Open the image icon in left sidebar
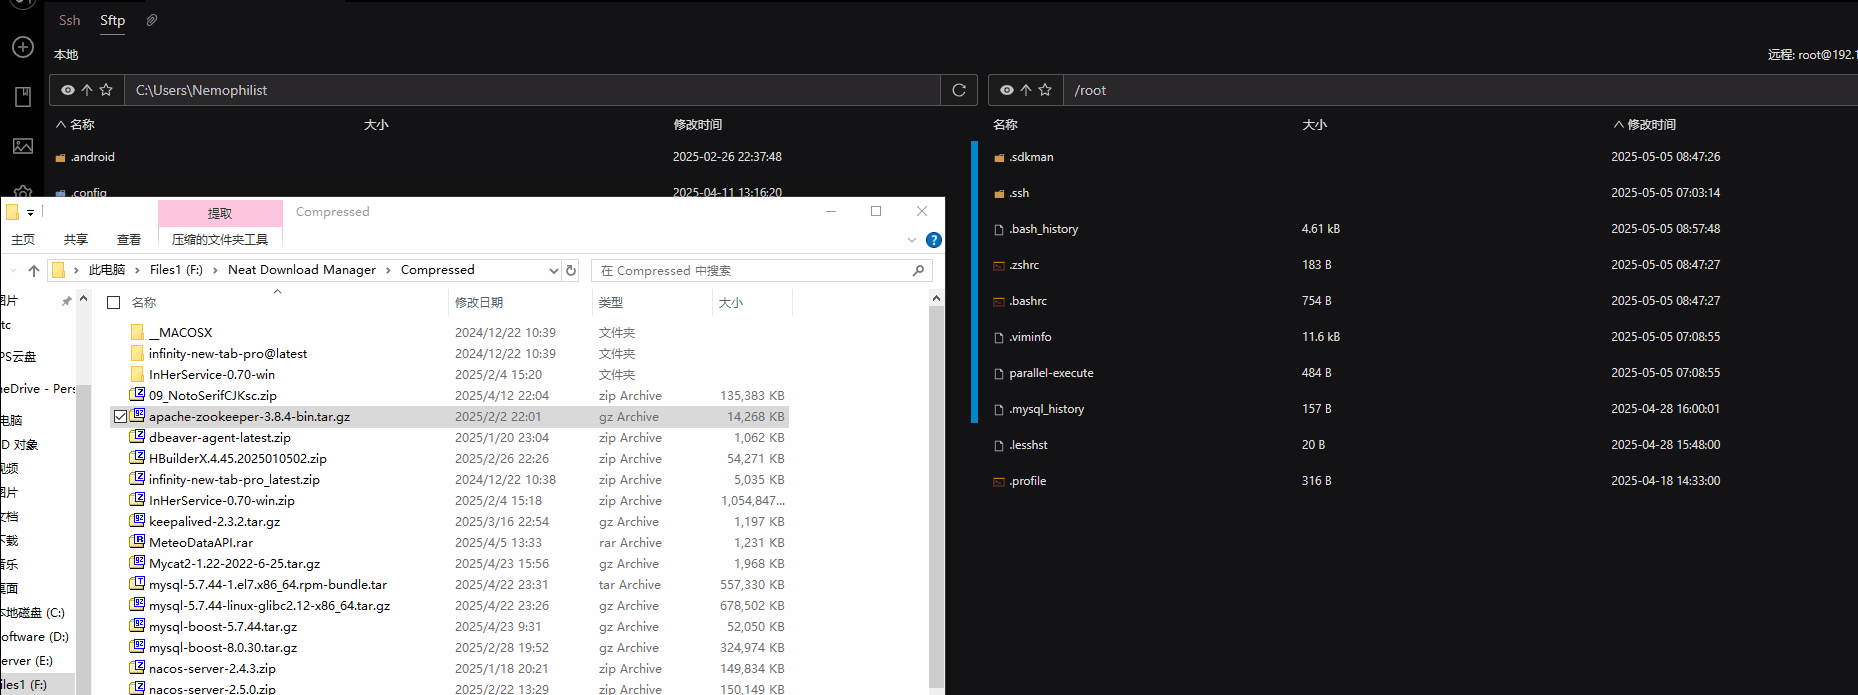This screenshot has width=1858, height=695. [x=23, y=146]
